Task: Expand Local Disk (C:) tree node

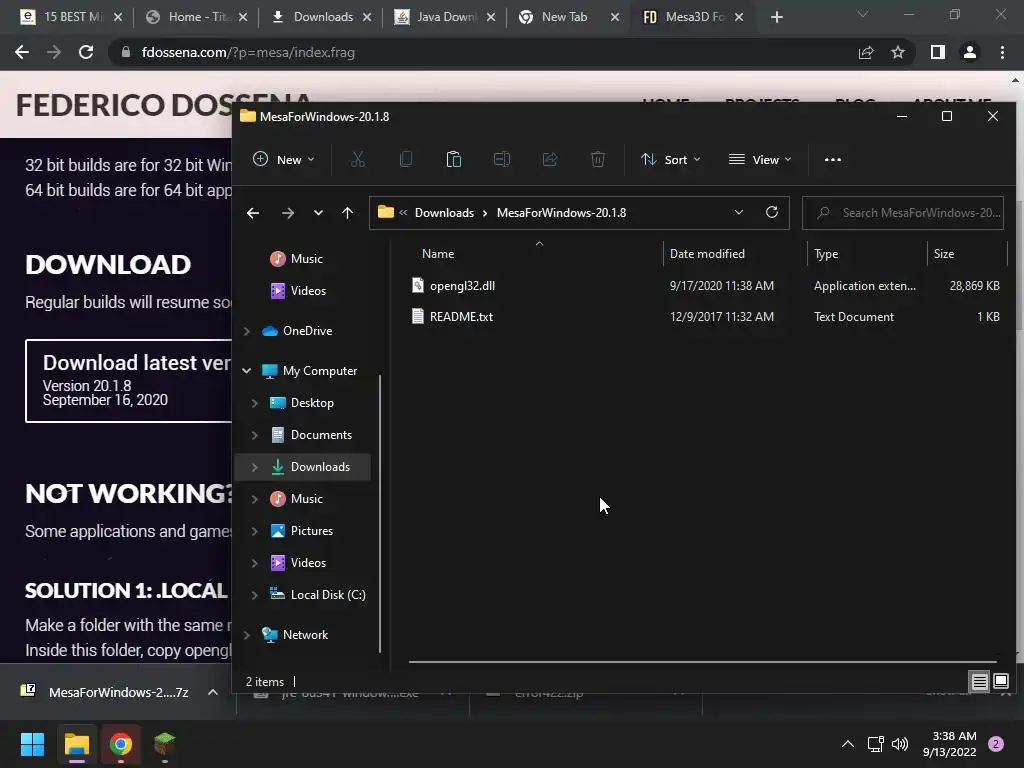Action: [x=255, y=595]
